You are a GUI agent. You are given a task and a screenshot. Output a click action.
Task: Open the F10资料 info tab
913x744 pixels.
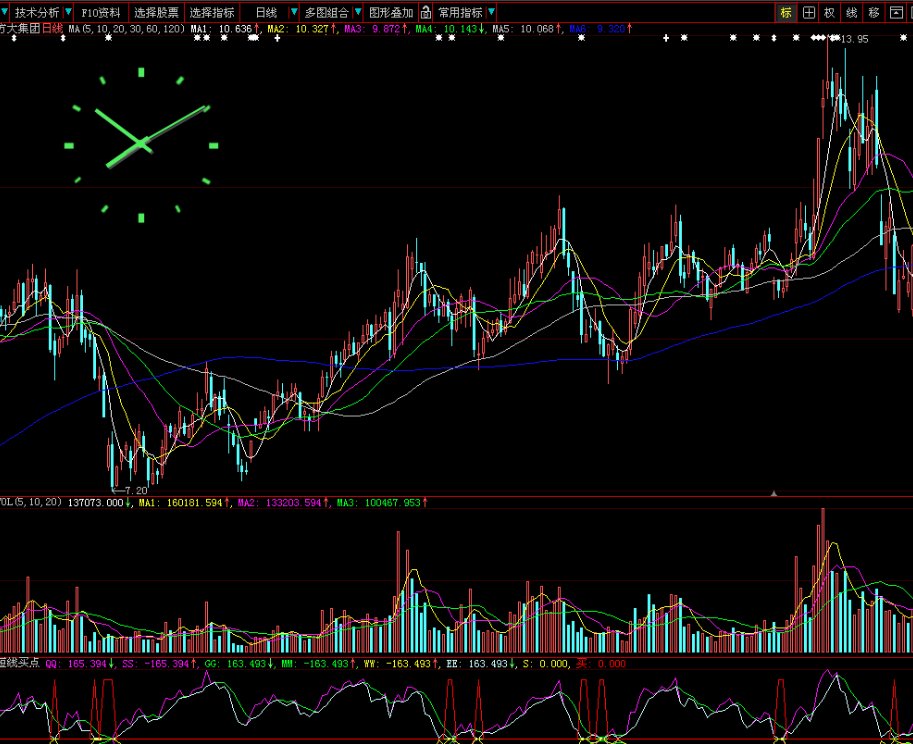point(101,13)
